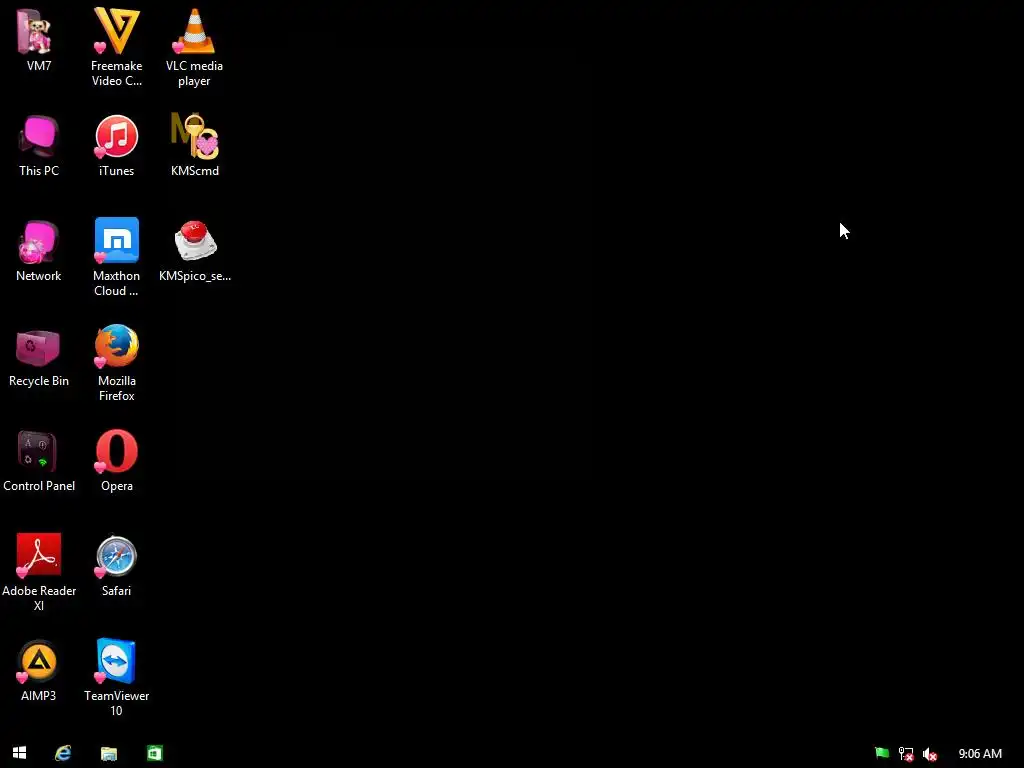Click the 'Maxthon Cloud ...' label text
The height and width of the screenshot is (768, 1024).
click(116, 283)
